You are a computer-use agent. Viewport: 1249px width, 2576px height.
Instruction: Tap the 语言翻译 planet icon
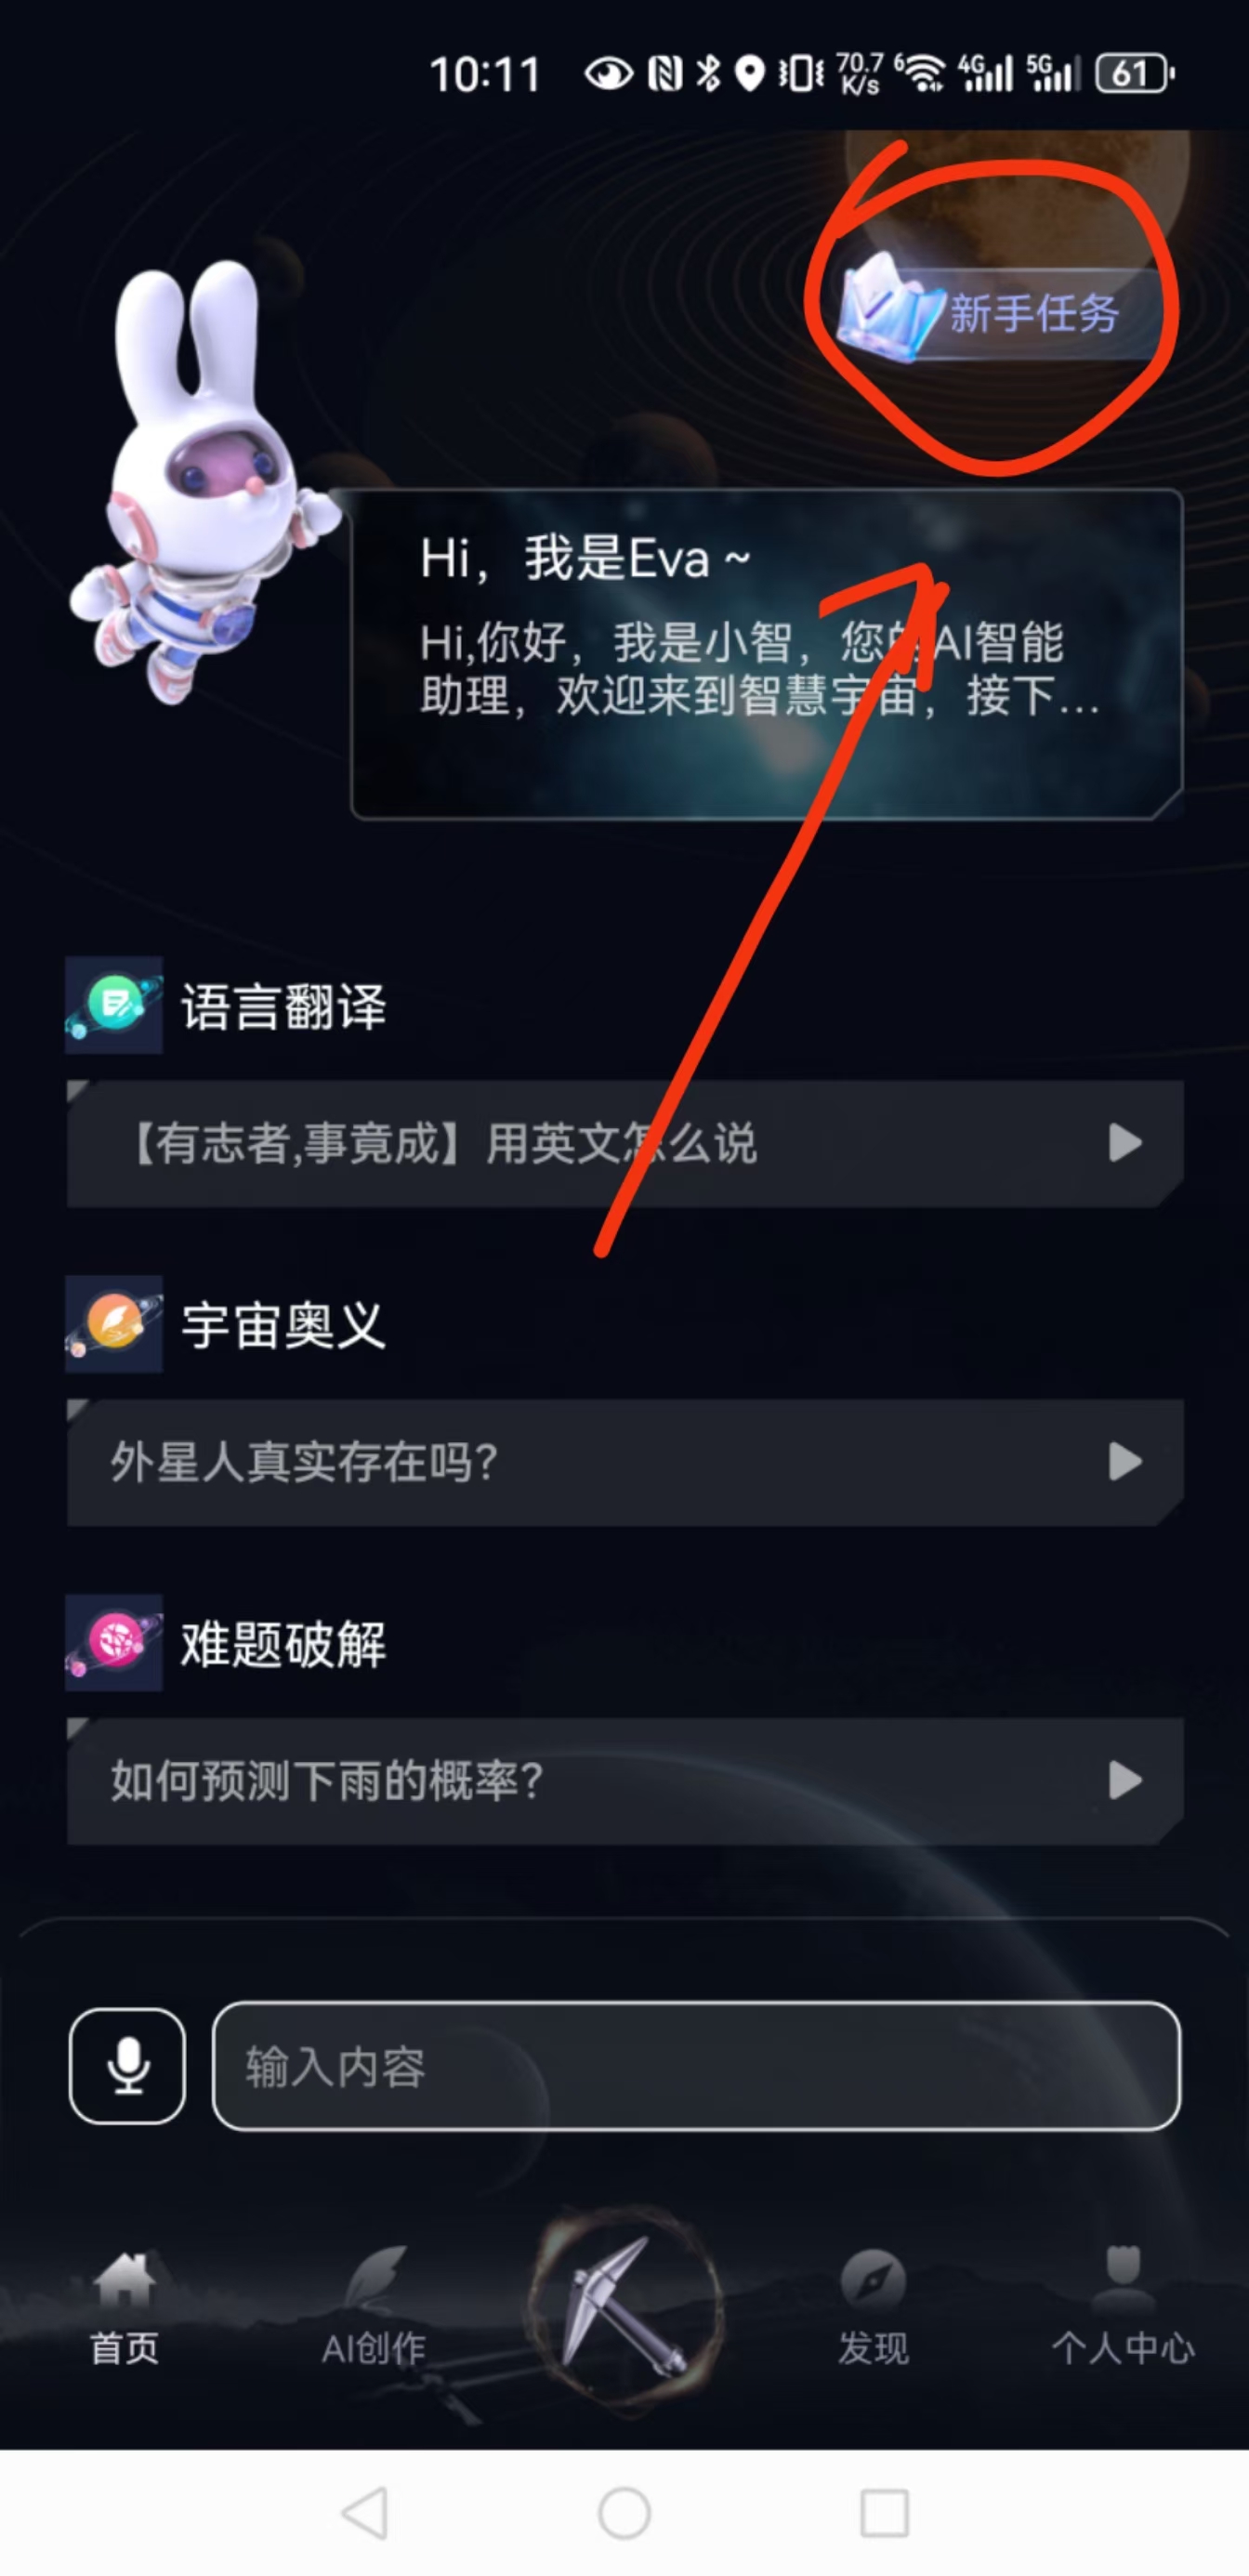[114, 1005]
